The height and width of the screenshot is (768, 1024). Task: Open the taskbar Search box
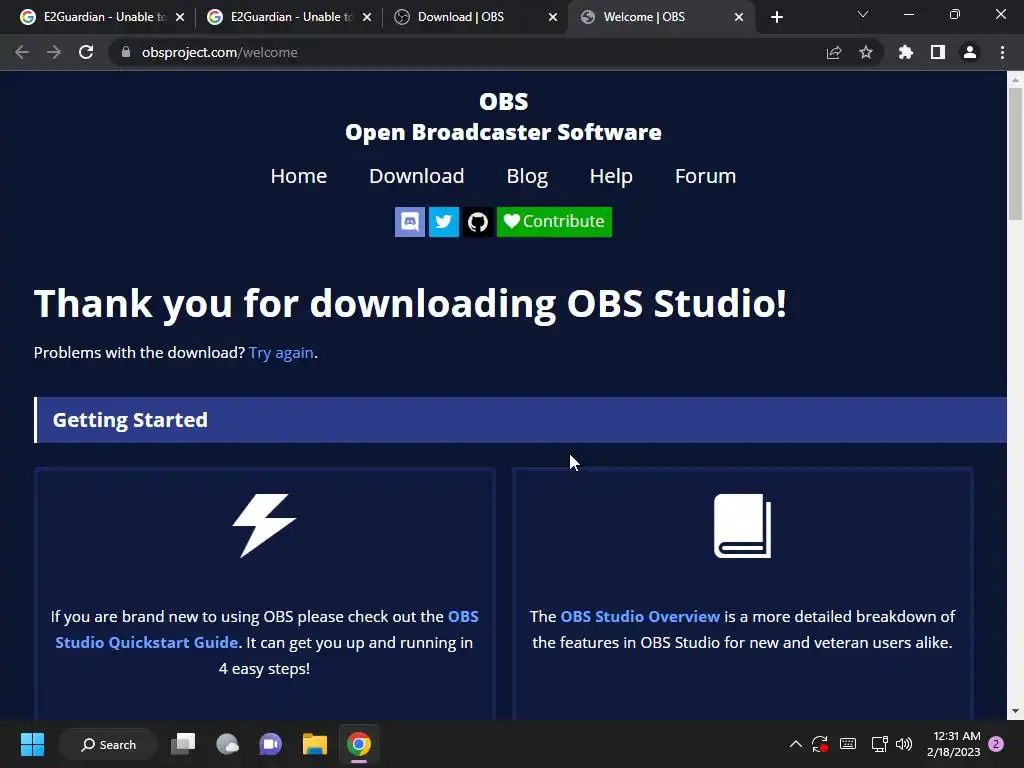point(108,744)
